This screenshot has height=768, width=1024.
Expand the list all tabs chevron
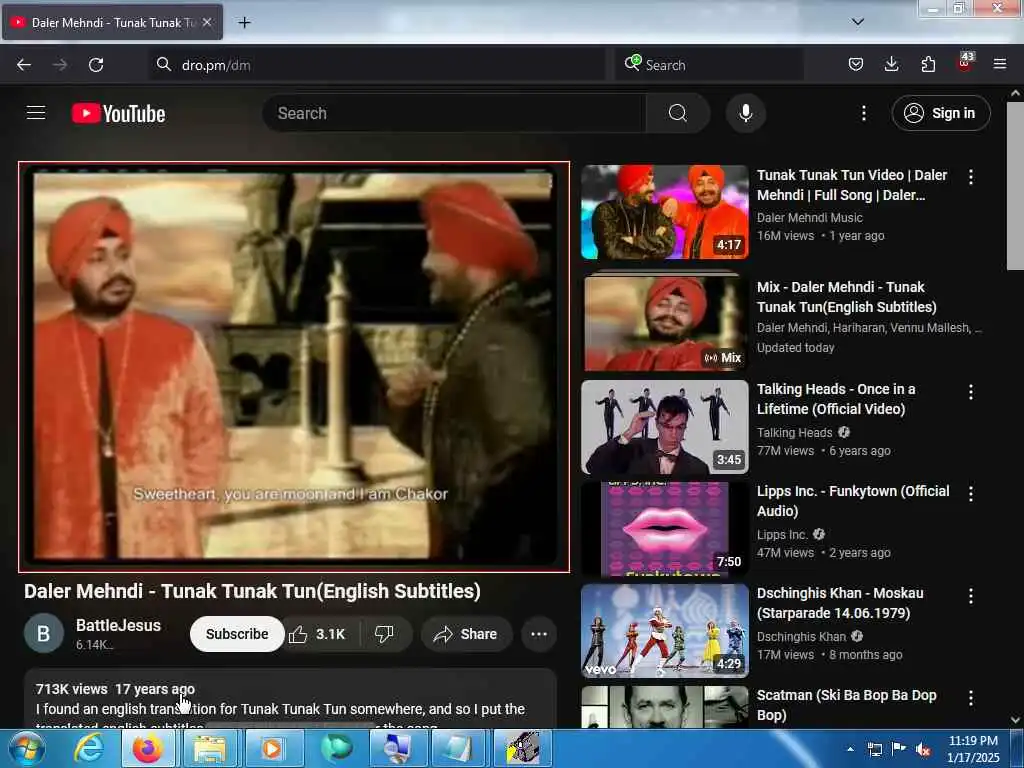tap(858, 22)
